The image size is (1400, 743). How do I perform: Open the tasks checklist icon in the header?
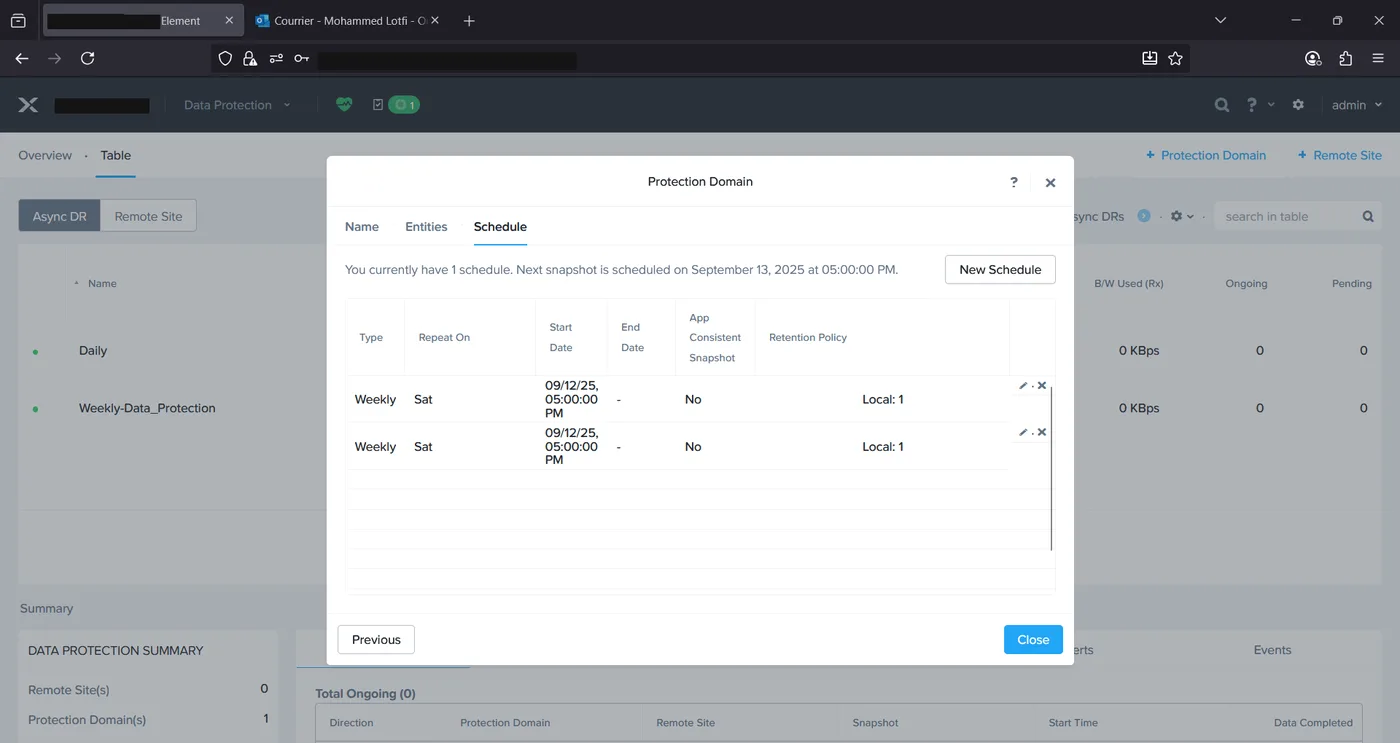[x=378, y=104]
